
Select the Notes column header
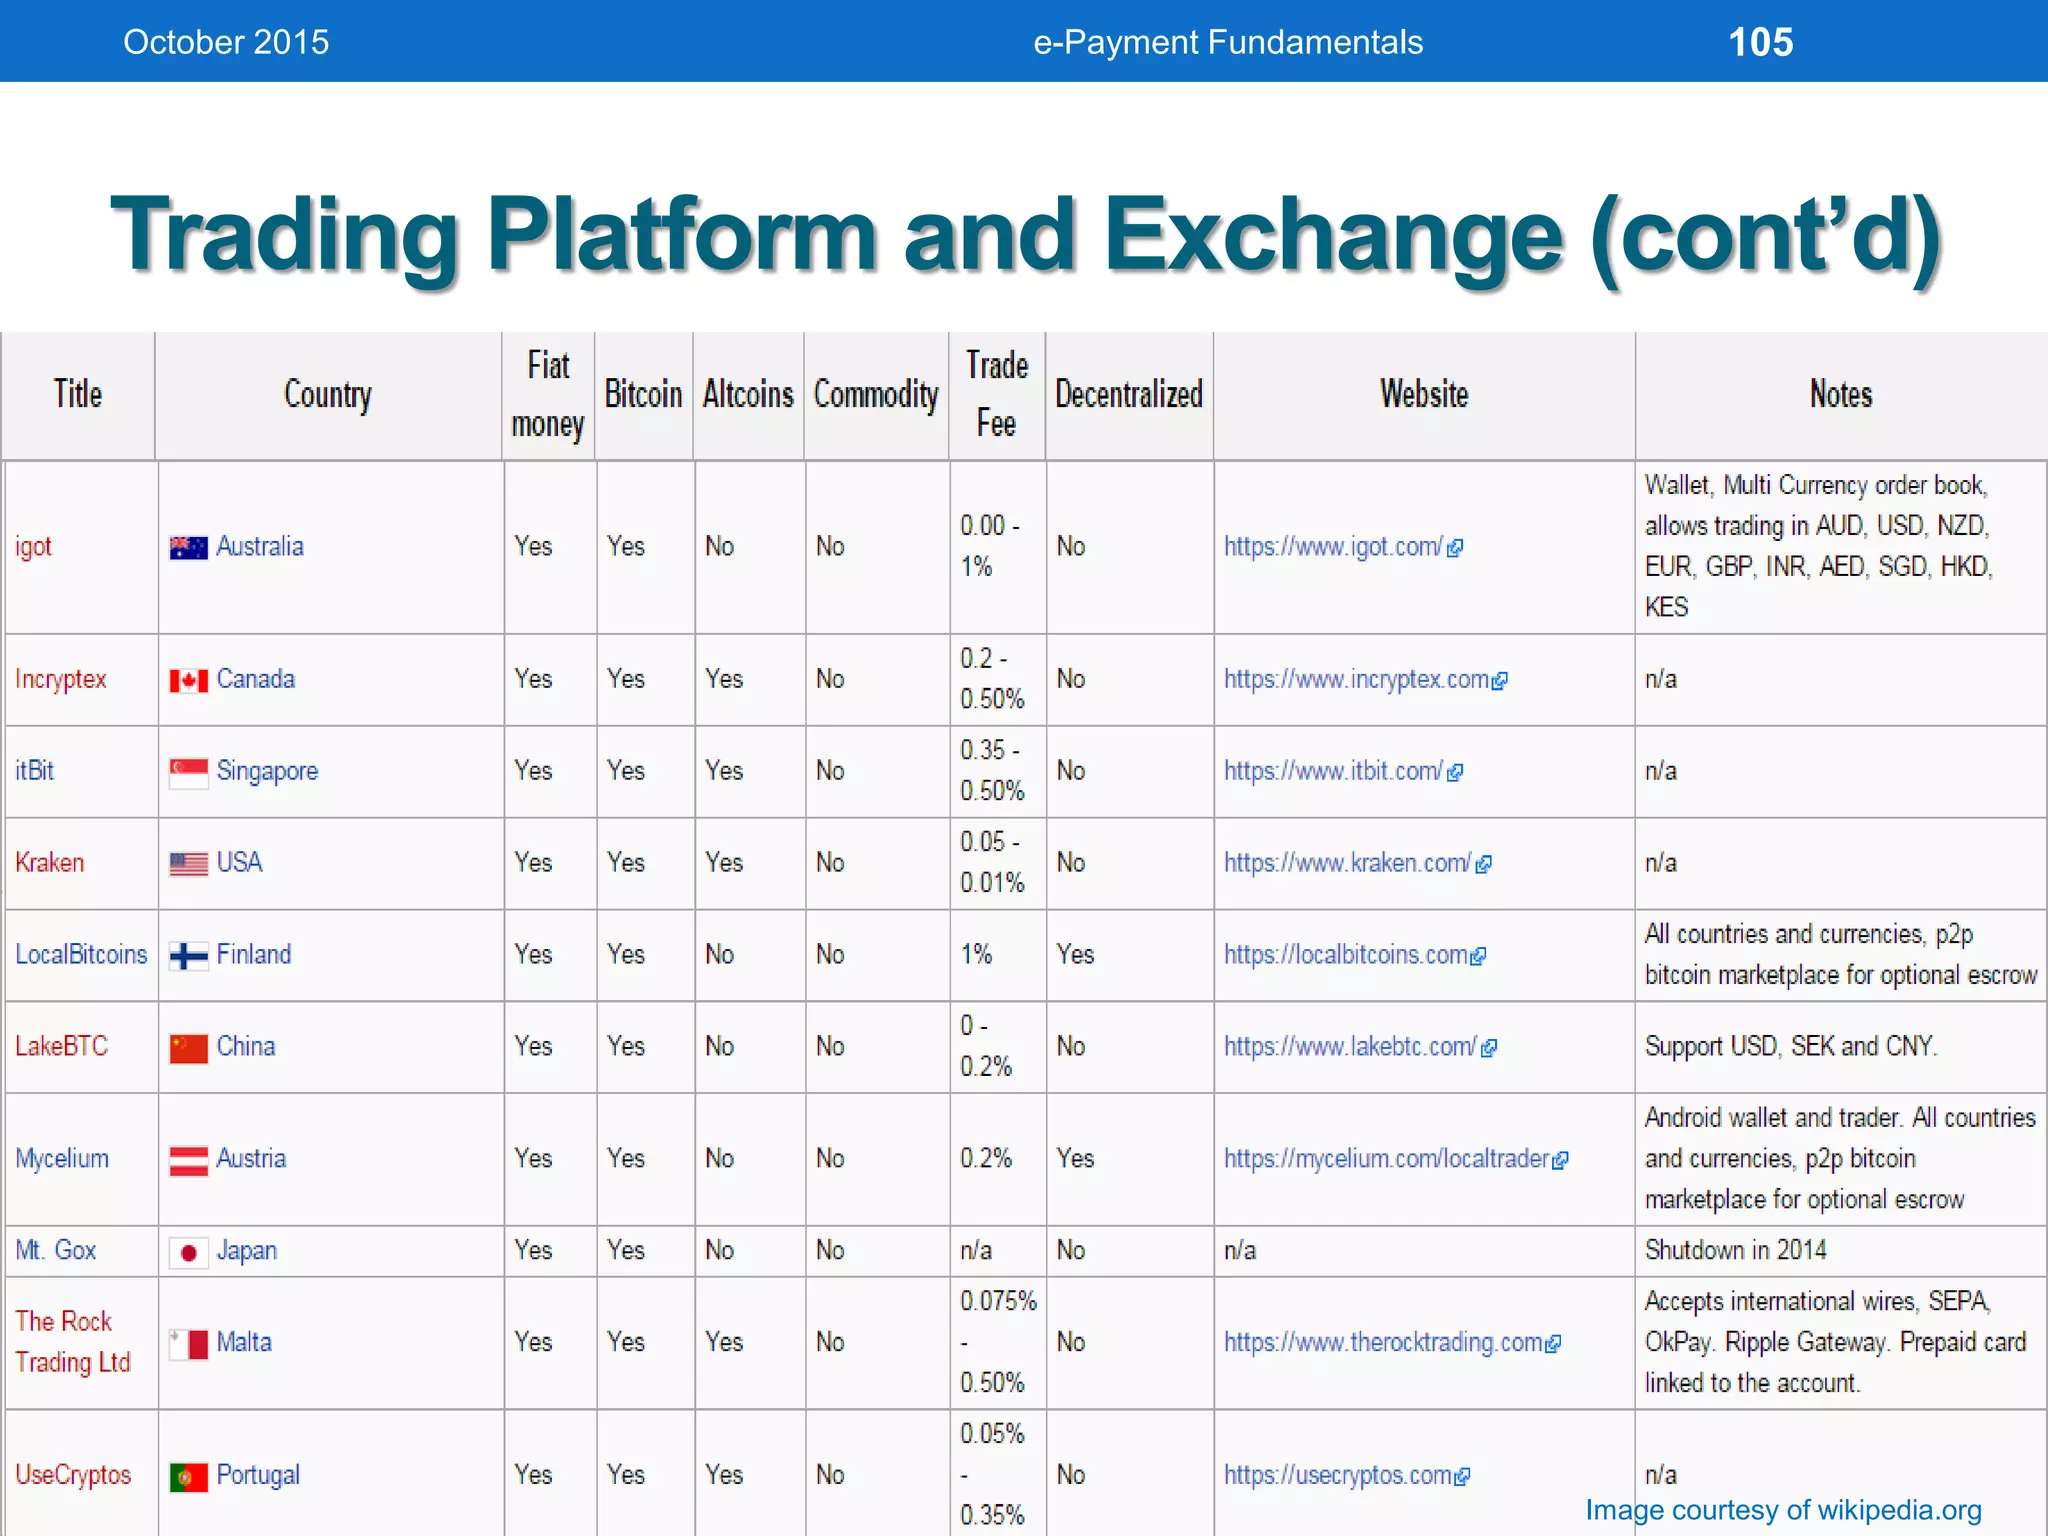point(1841,395)
